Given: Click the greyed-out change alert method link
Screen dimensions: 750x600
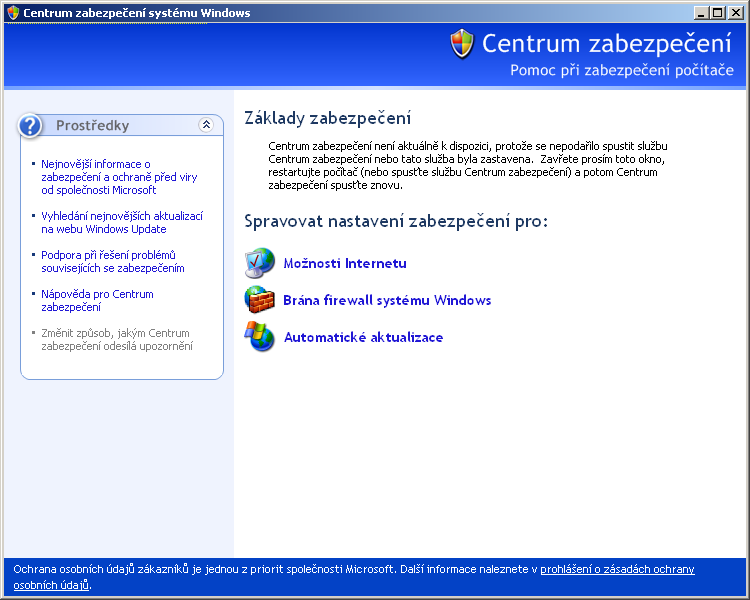Looking at the screenshot, I should [x=116, y=339].
